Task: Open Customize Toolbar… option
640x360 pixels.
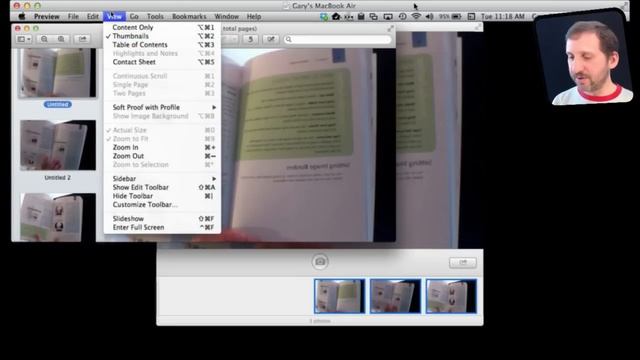Action: pos(162,204)
